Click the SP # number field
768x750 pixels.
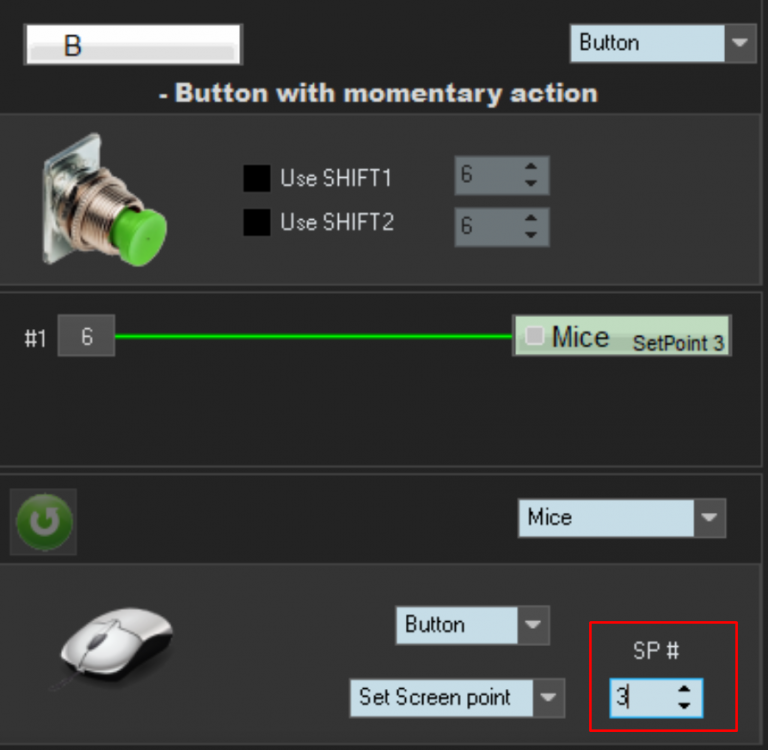tap(640, 697)
